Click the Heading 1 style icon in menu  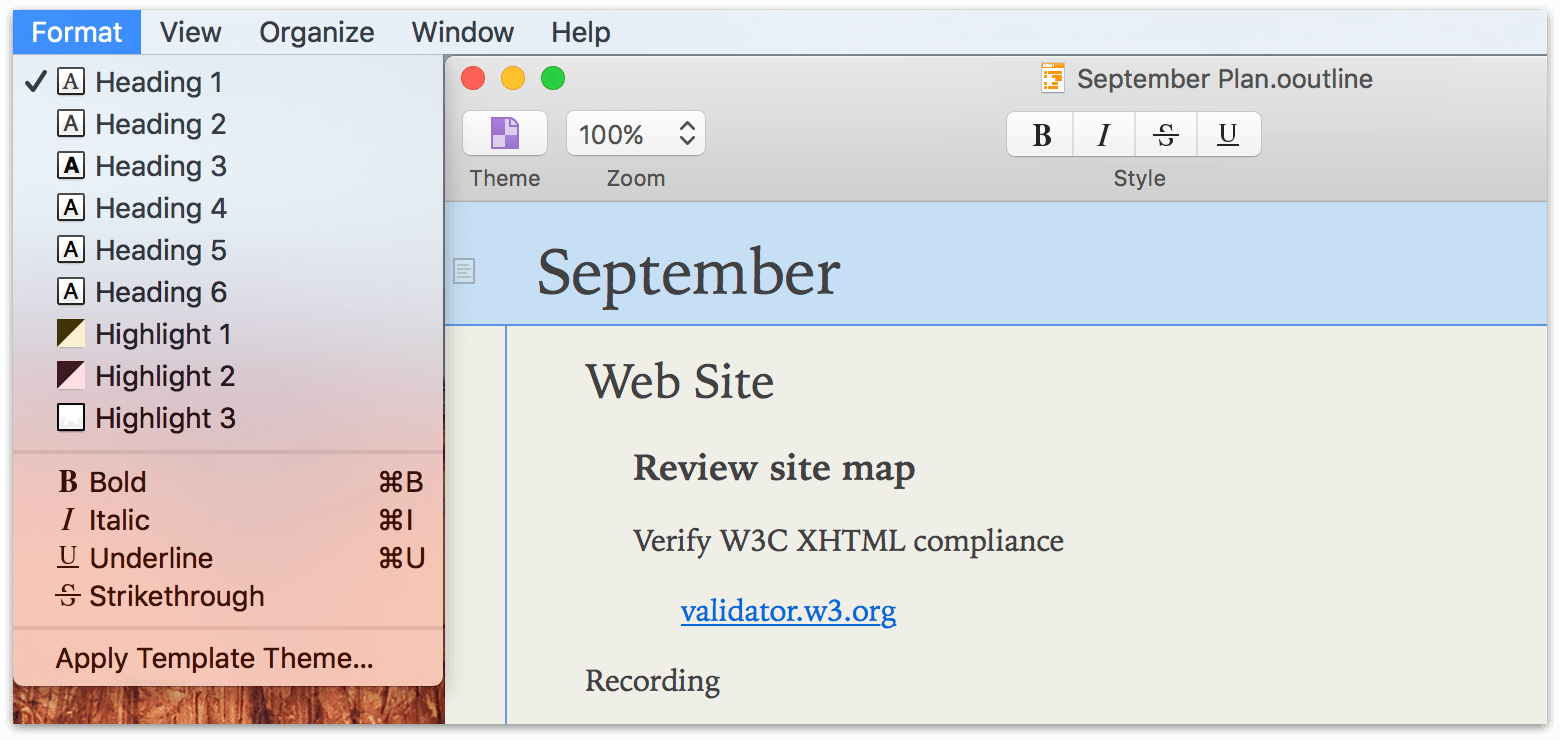[71, 82]
